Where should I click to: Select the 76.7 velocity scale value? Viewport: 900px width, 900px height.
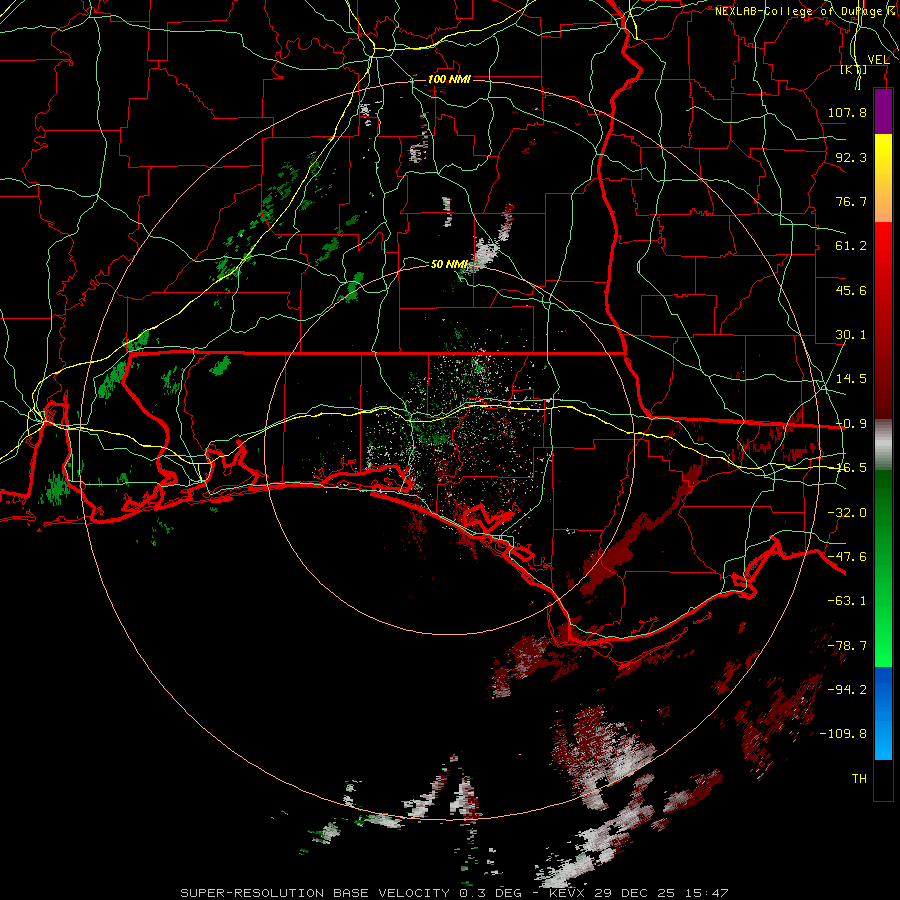(851, 201)
